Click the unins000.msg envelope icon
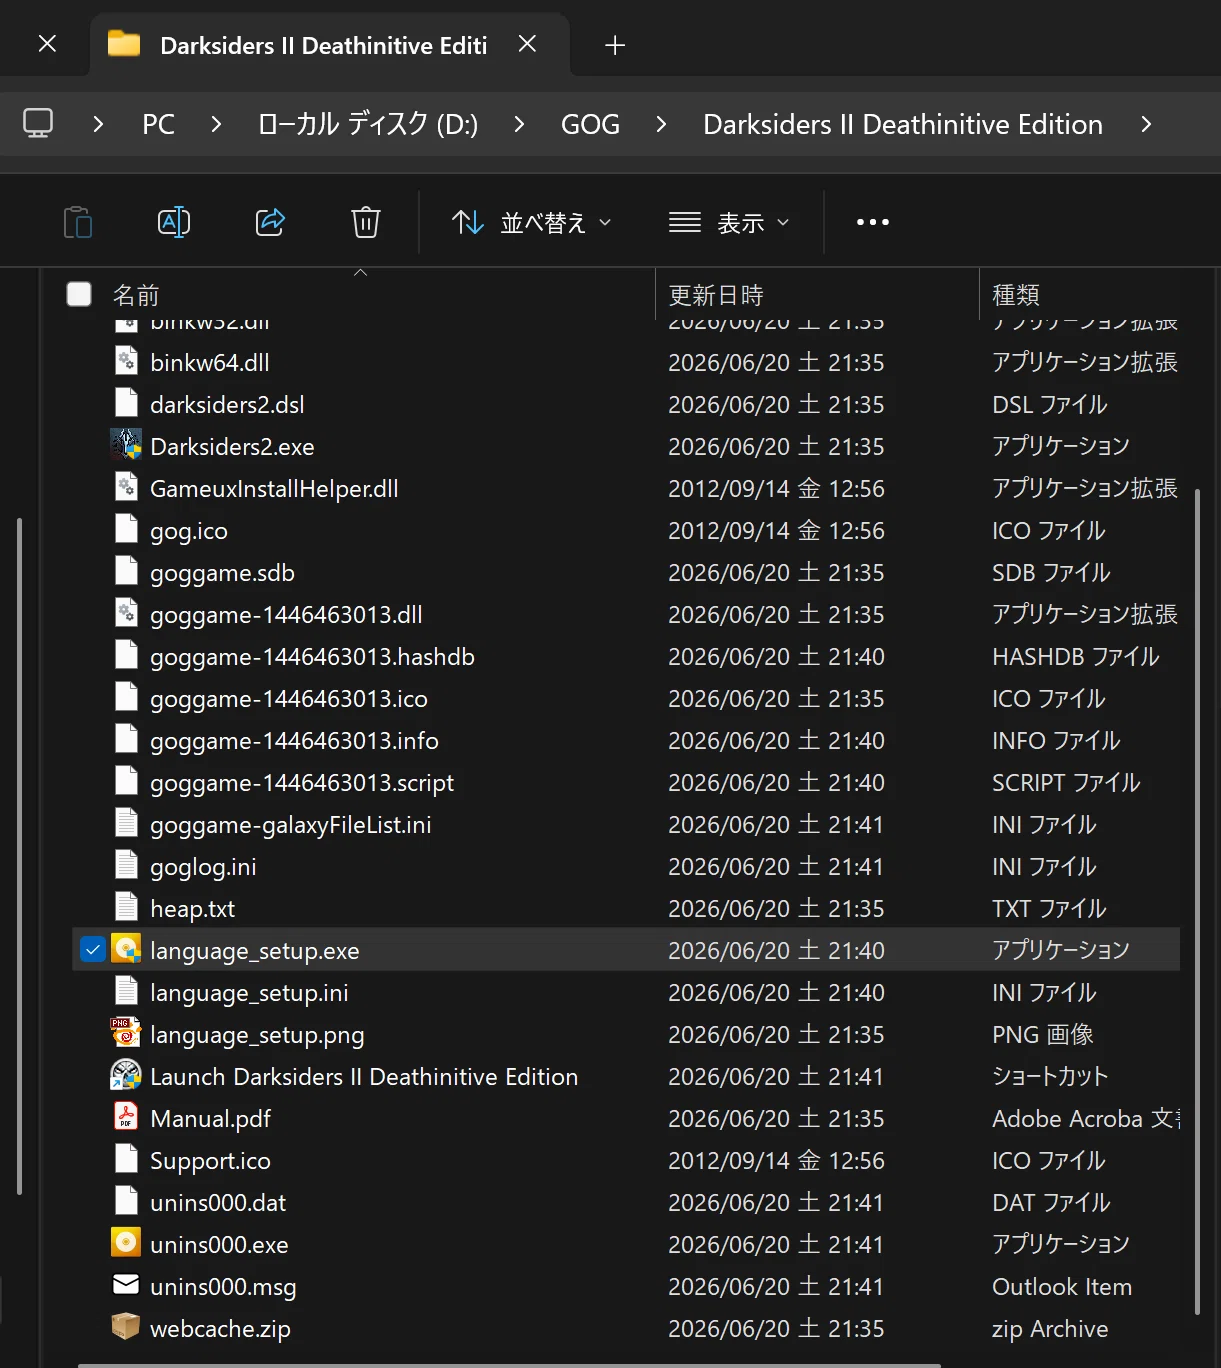This screenshot has height=1368, width=1221. [126, 1285]
